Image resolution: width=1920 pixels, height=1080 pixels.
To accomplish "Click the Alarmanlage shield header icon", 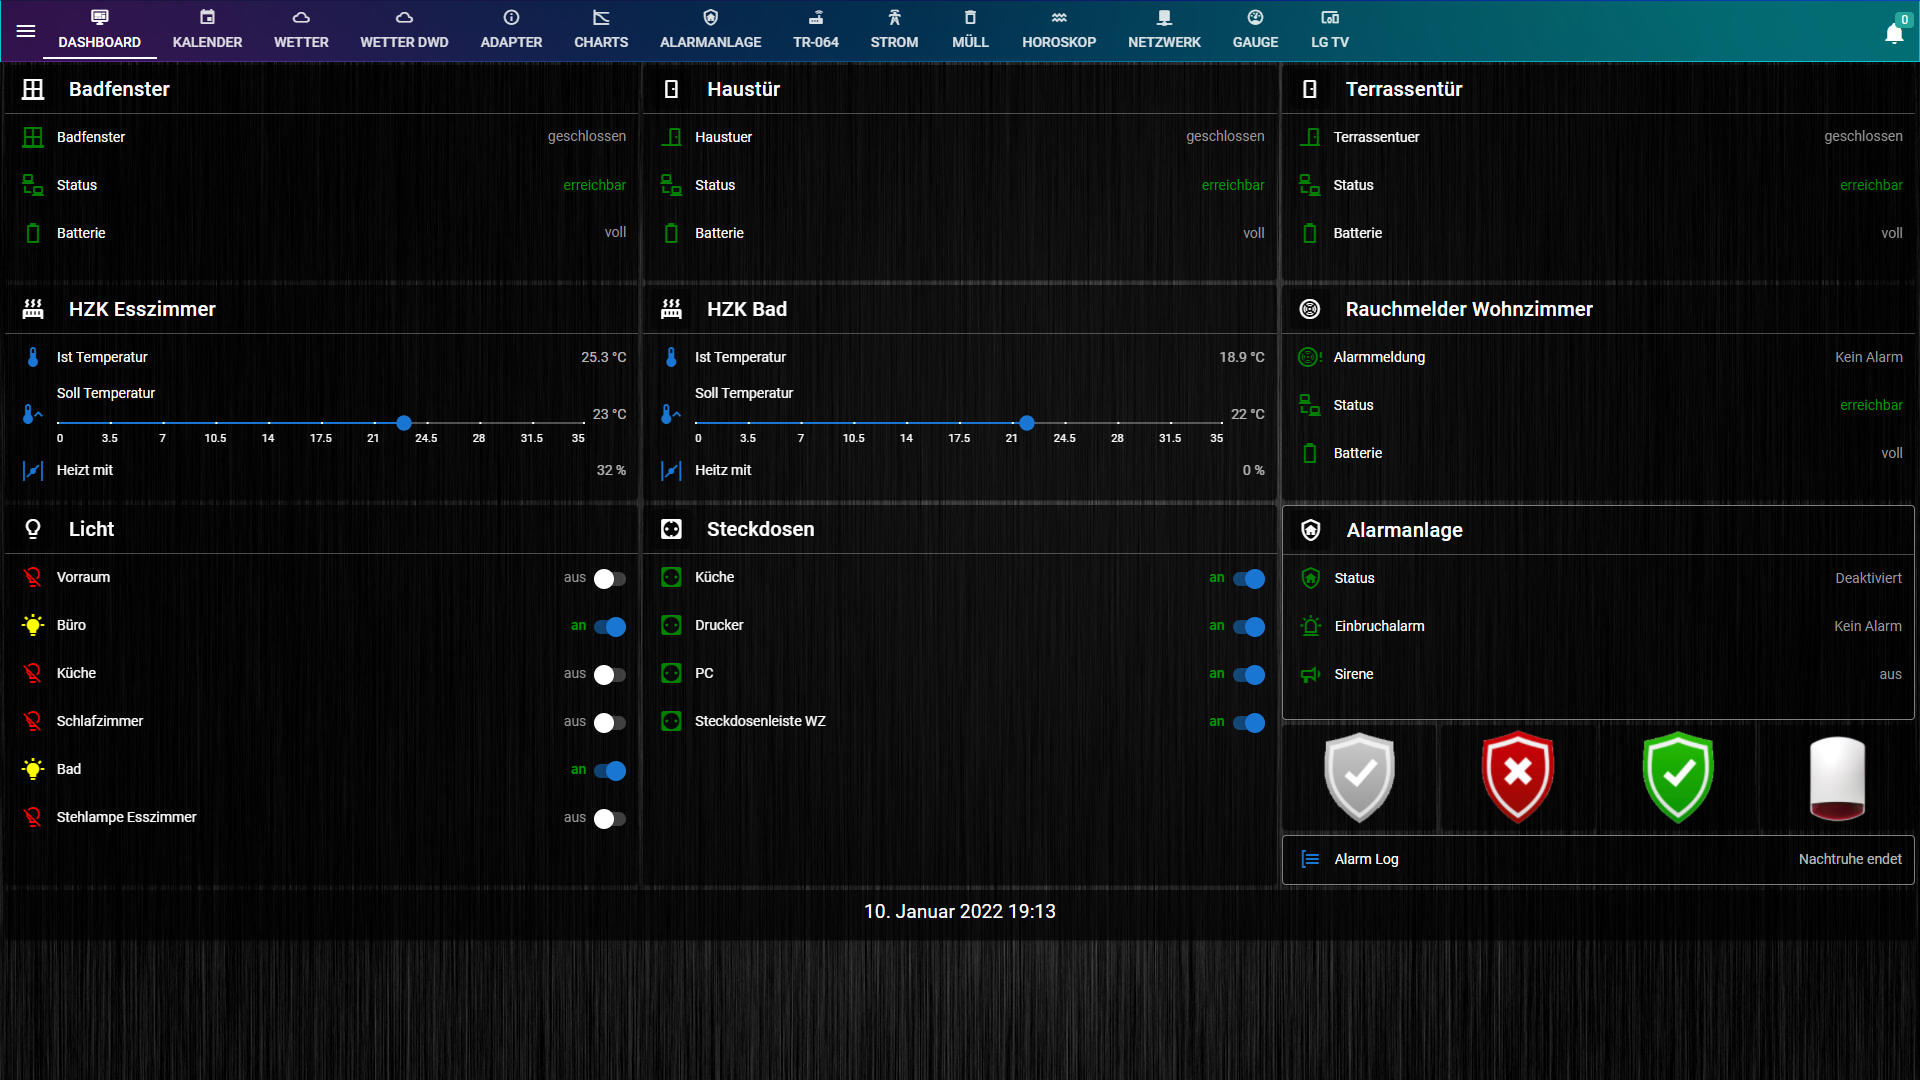I will (x=1311, y=530).
